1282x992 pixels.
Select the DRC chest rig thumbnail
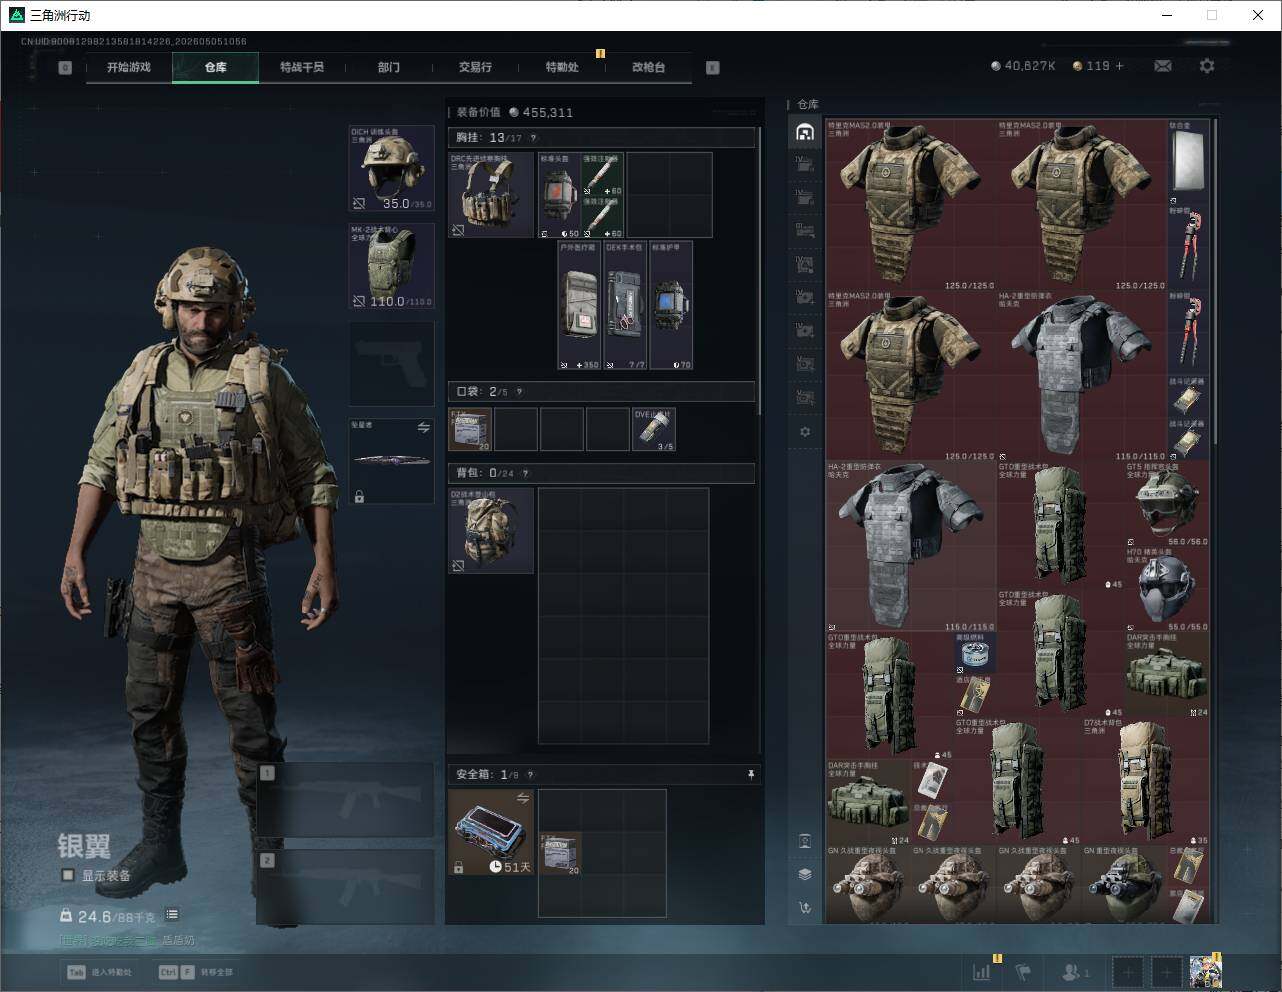491,195
